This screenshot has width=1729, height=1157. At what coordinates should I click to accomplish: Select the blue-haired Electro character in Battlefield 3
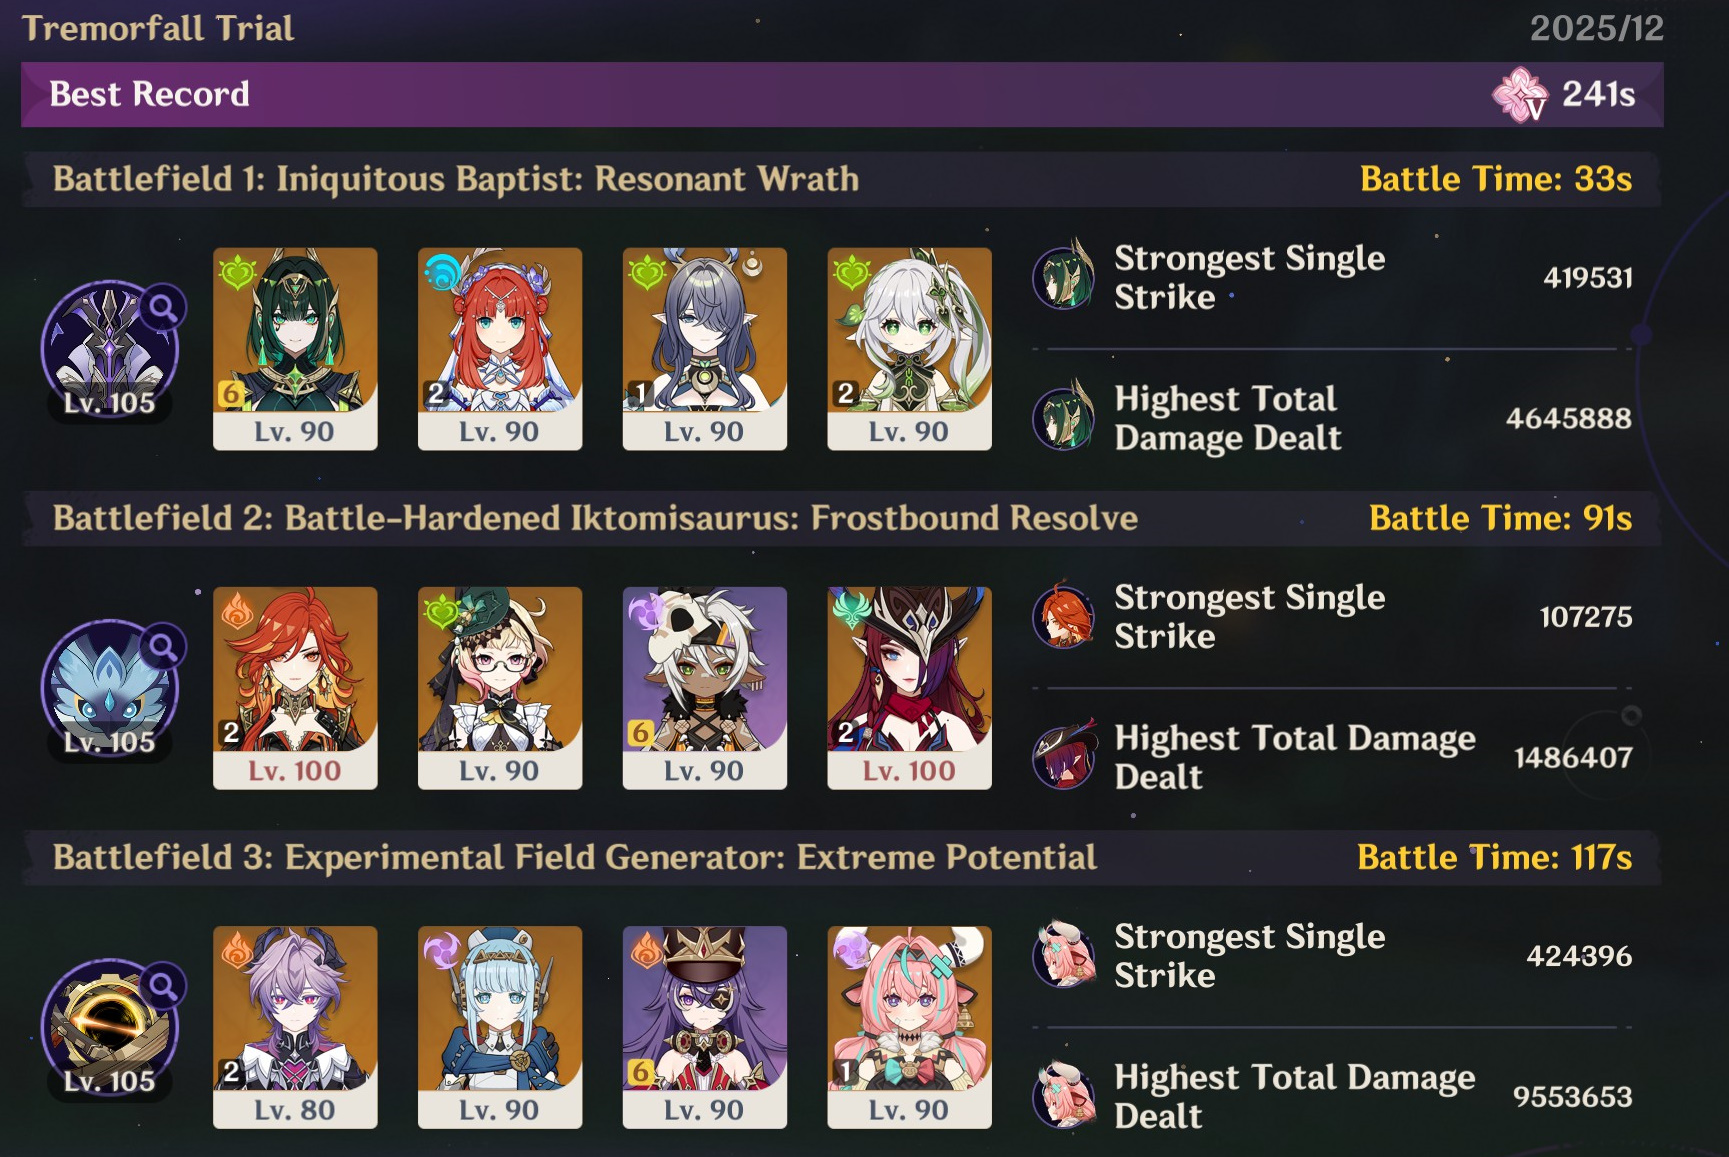coord(500,1027)
